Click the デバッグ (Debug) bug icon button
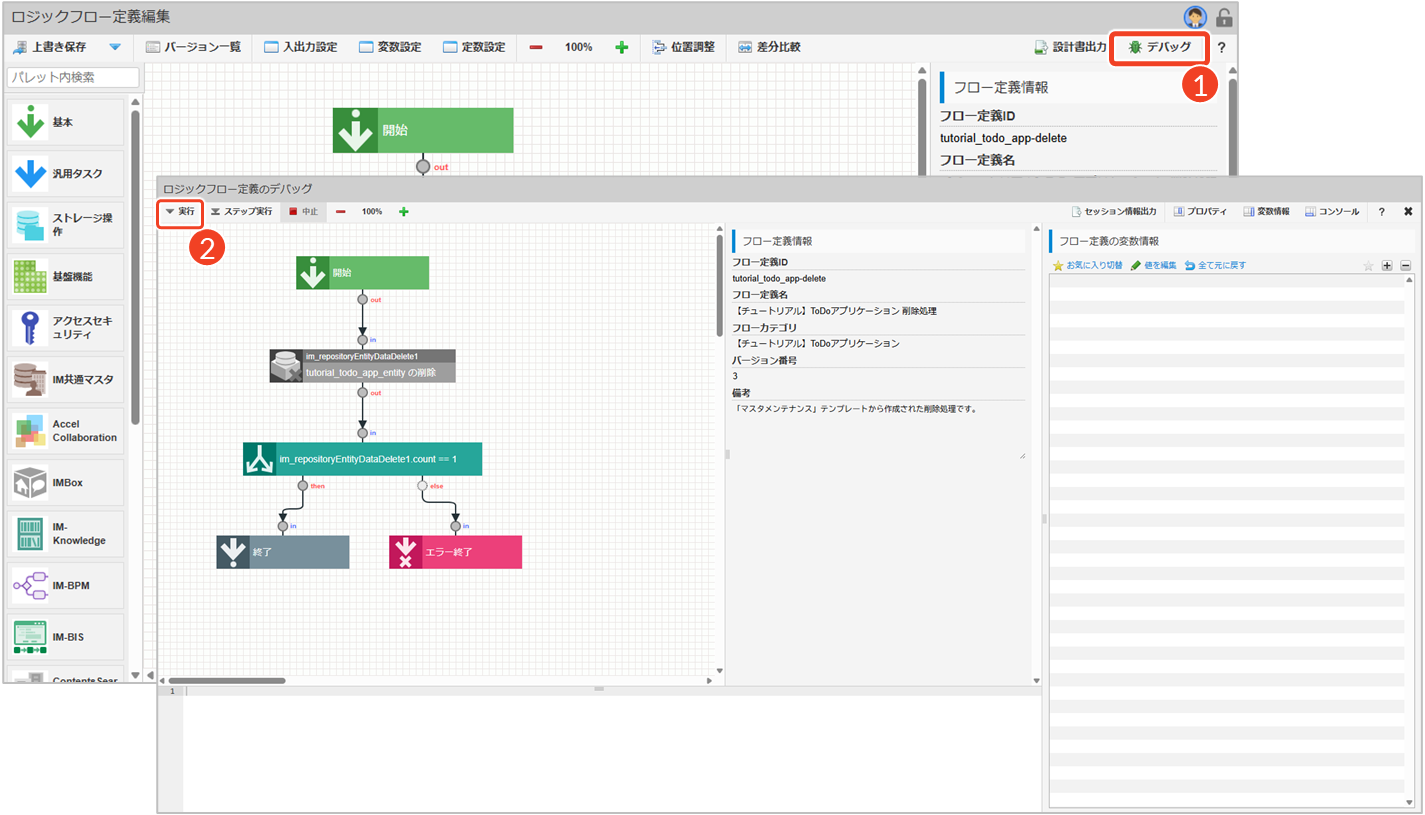Viewport: 1425px width, 815px height. (1159, 47)
